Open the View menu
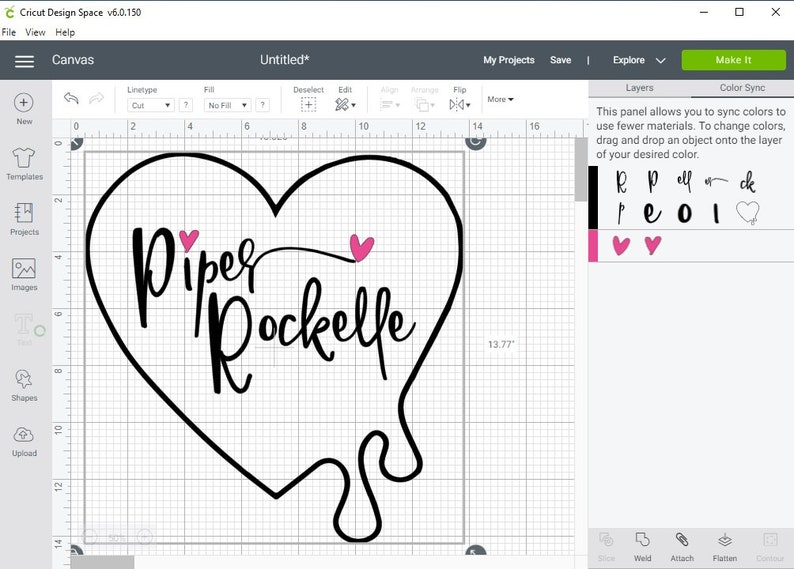794x569 pixels. tap(35, 32)
